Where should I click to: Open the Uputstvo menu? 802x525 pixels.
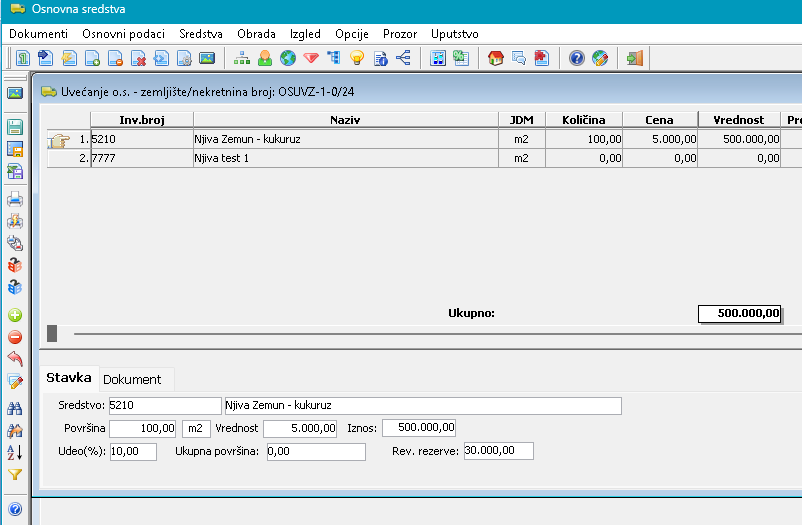click(454, 34)
